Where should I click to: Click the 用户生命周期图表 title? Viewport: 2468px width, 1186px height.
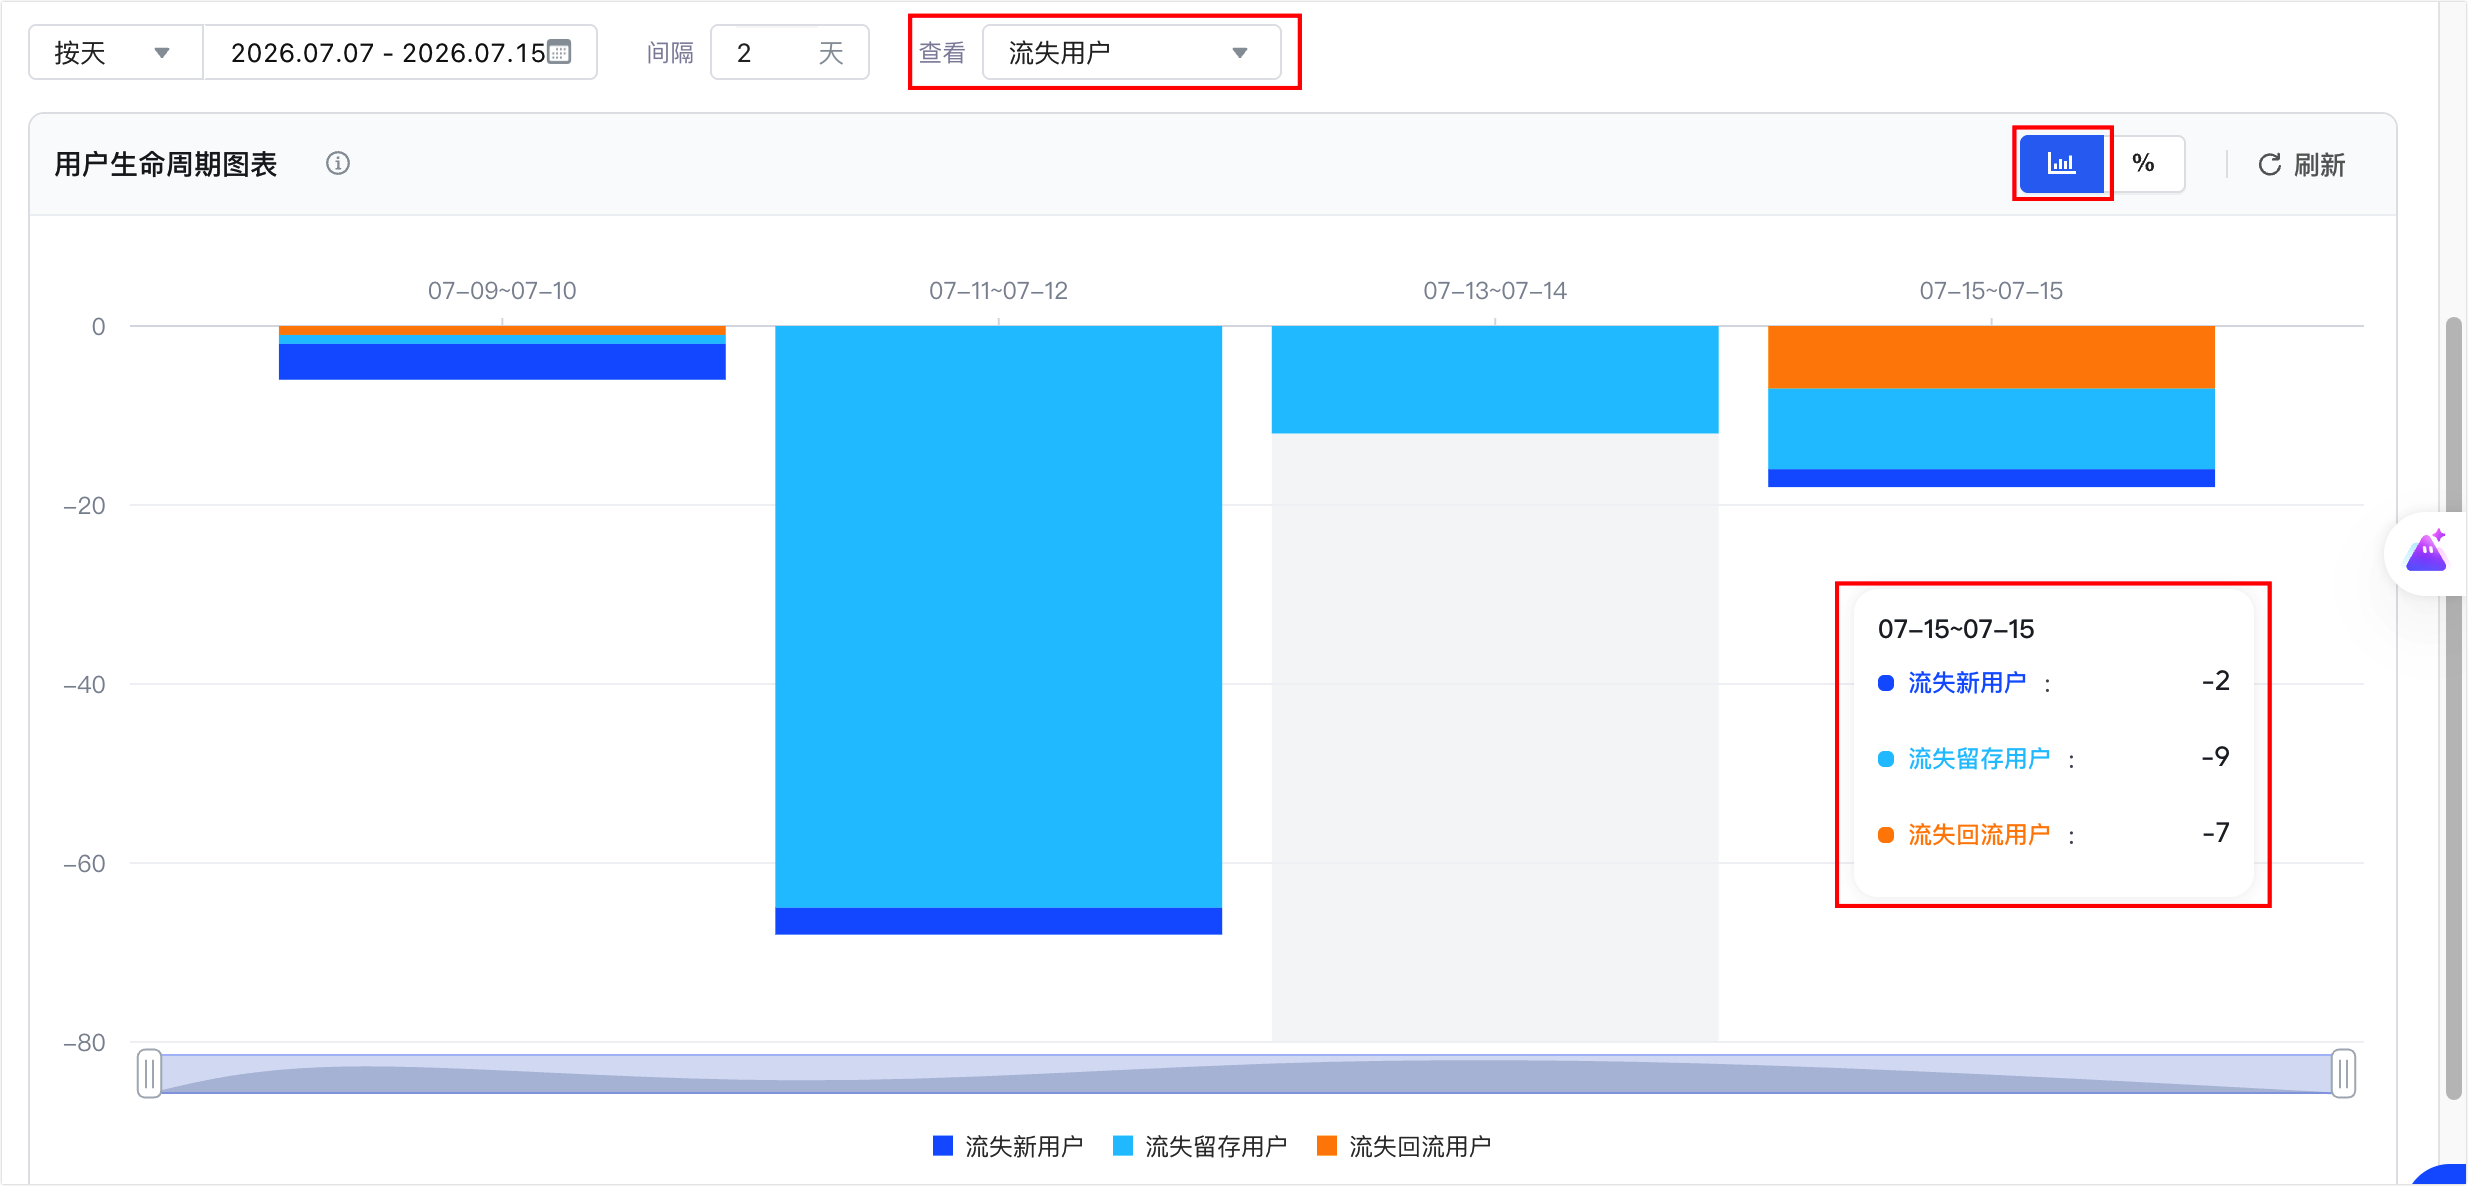pyautogui.click(x=166, y=164)
